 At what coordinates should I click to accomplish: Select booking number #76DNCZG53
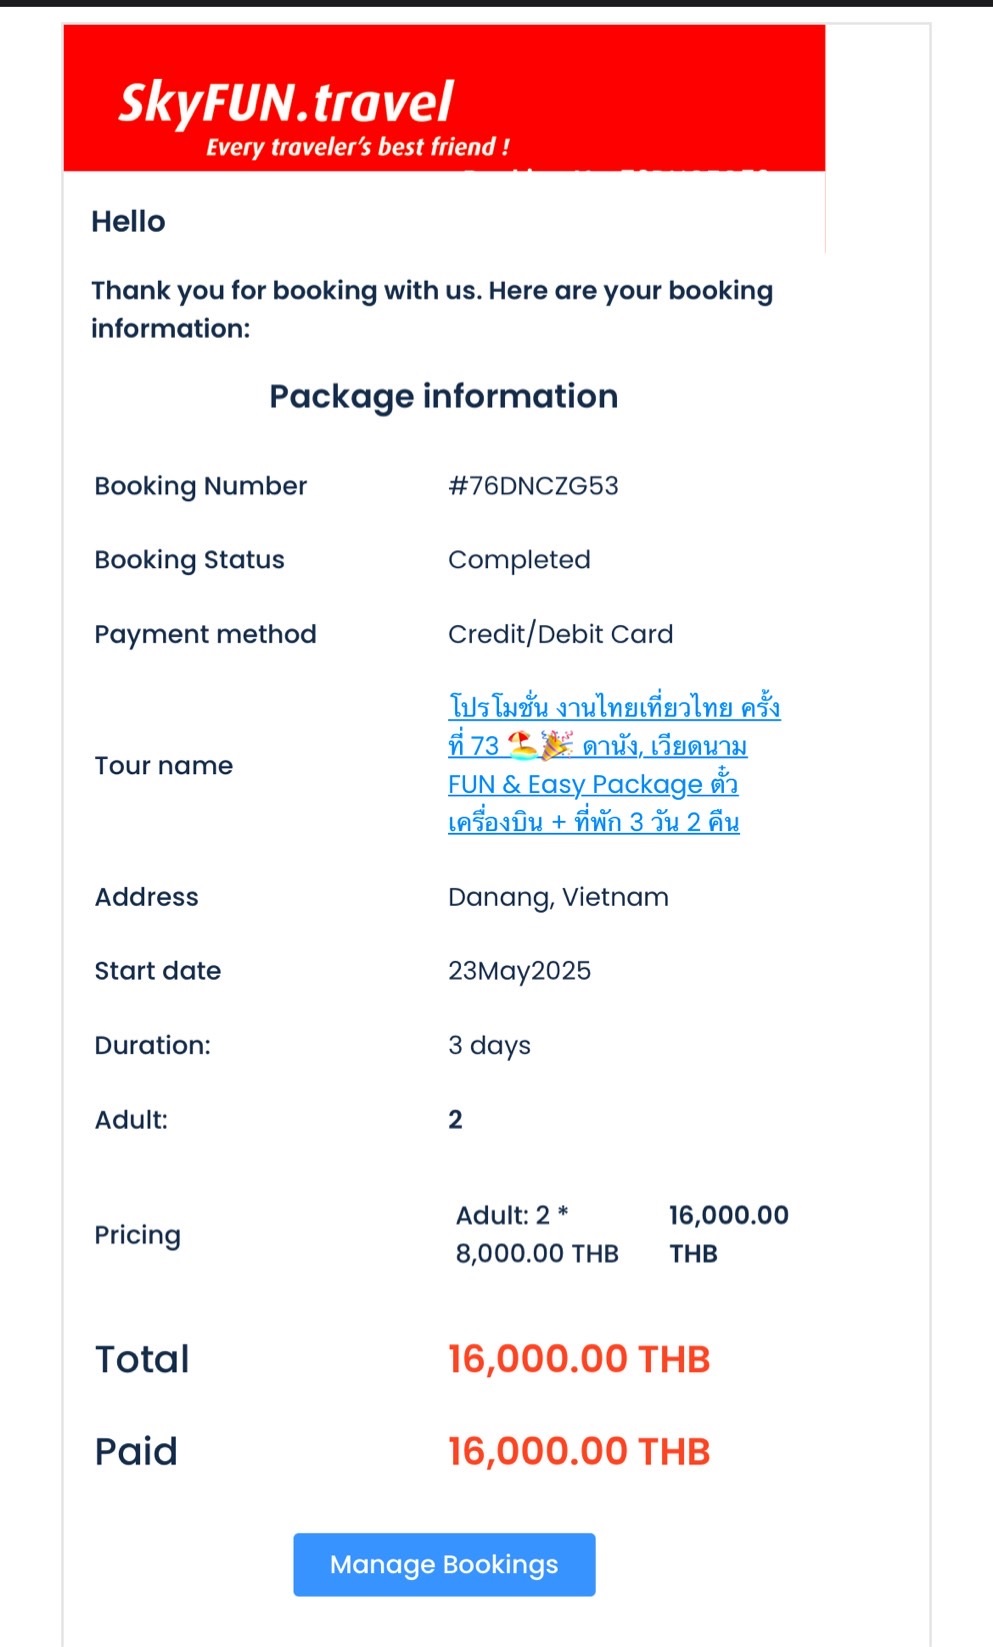point(533,486)
